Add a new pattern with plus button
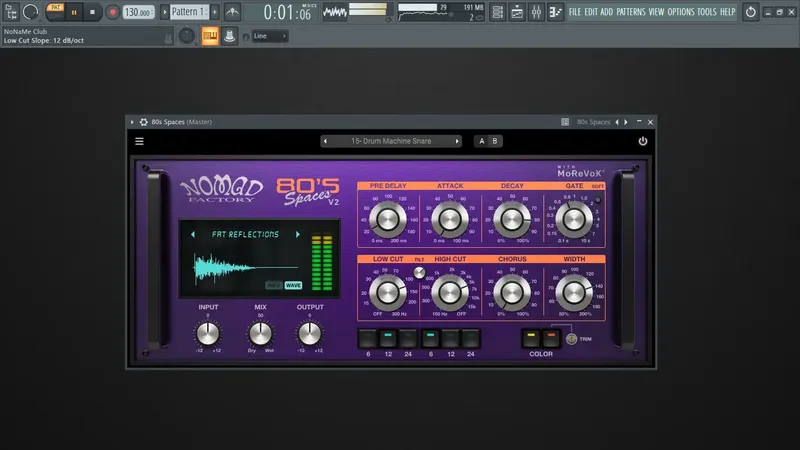800x450 pixels. pos(214,12)
